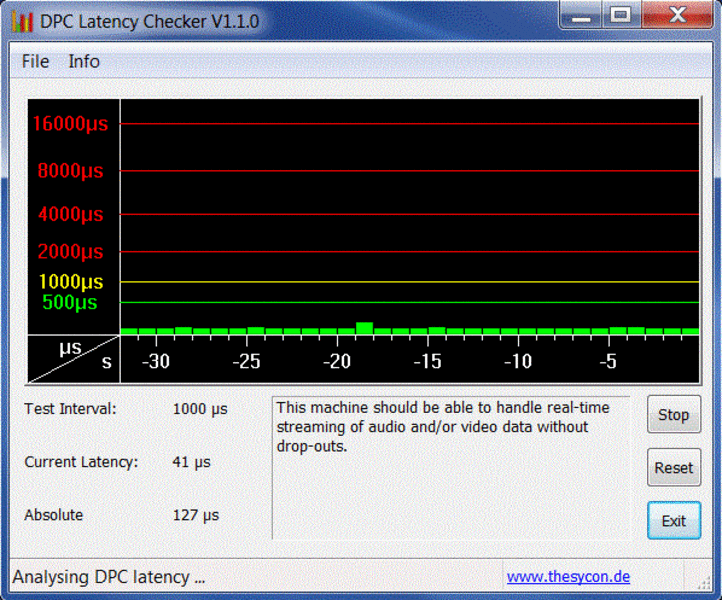This screenshot has height=600, width=722.
Task: Click the window title 'DPC Latency Checker V1.1.0'
Action: click(x=150, y=22)
